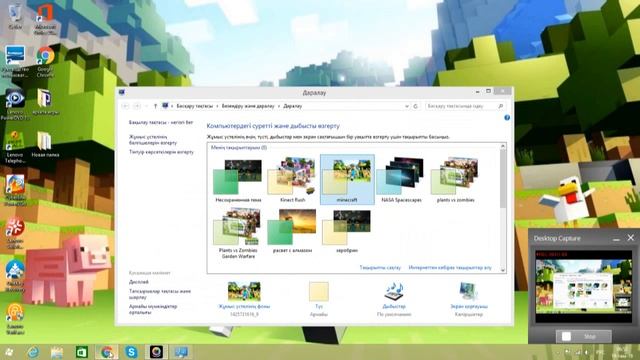Open the green Store app on the taskbar
Viewport: 640px width, 360px height.
(82, 352)
